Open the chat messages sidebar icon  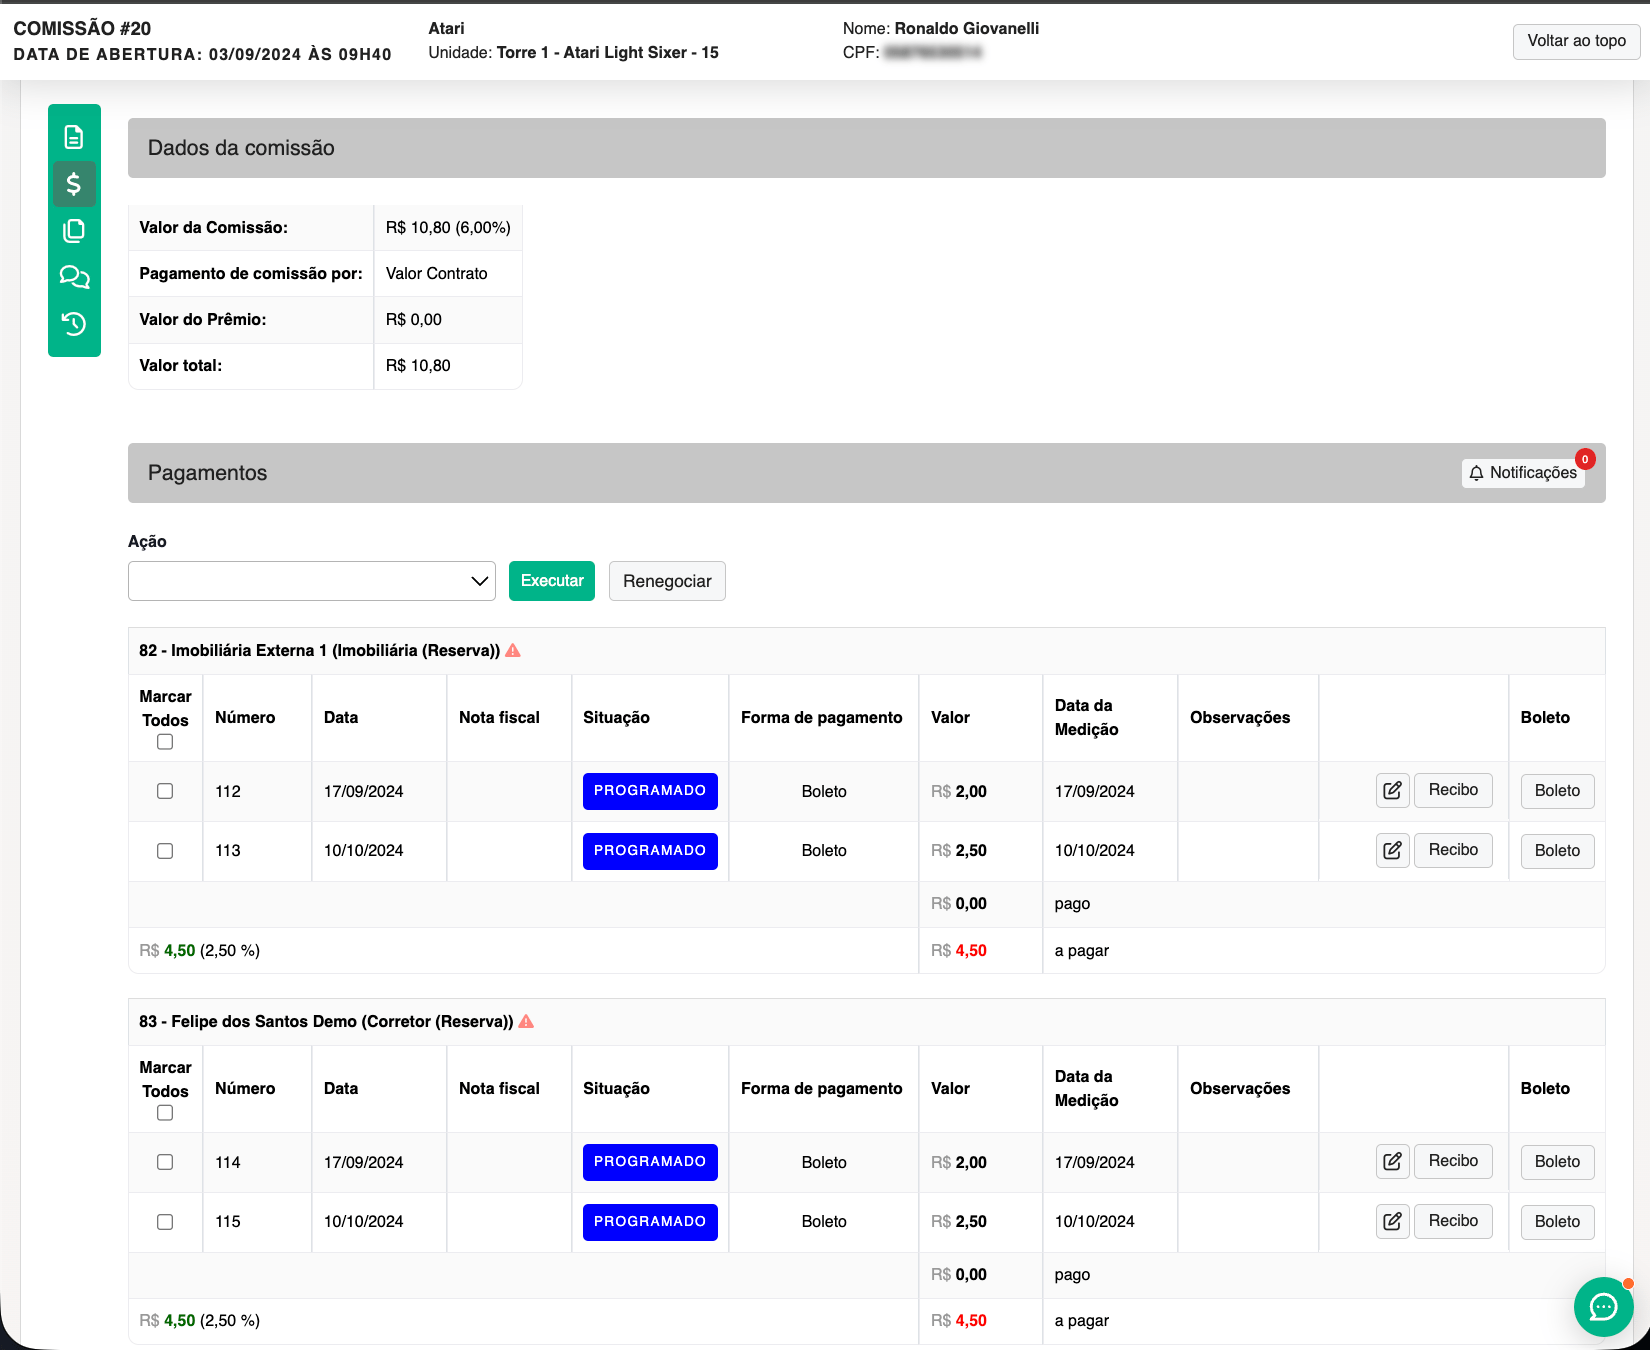pyautogui.click(x=74, y=277)
